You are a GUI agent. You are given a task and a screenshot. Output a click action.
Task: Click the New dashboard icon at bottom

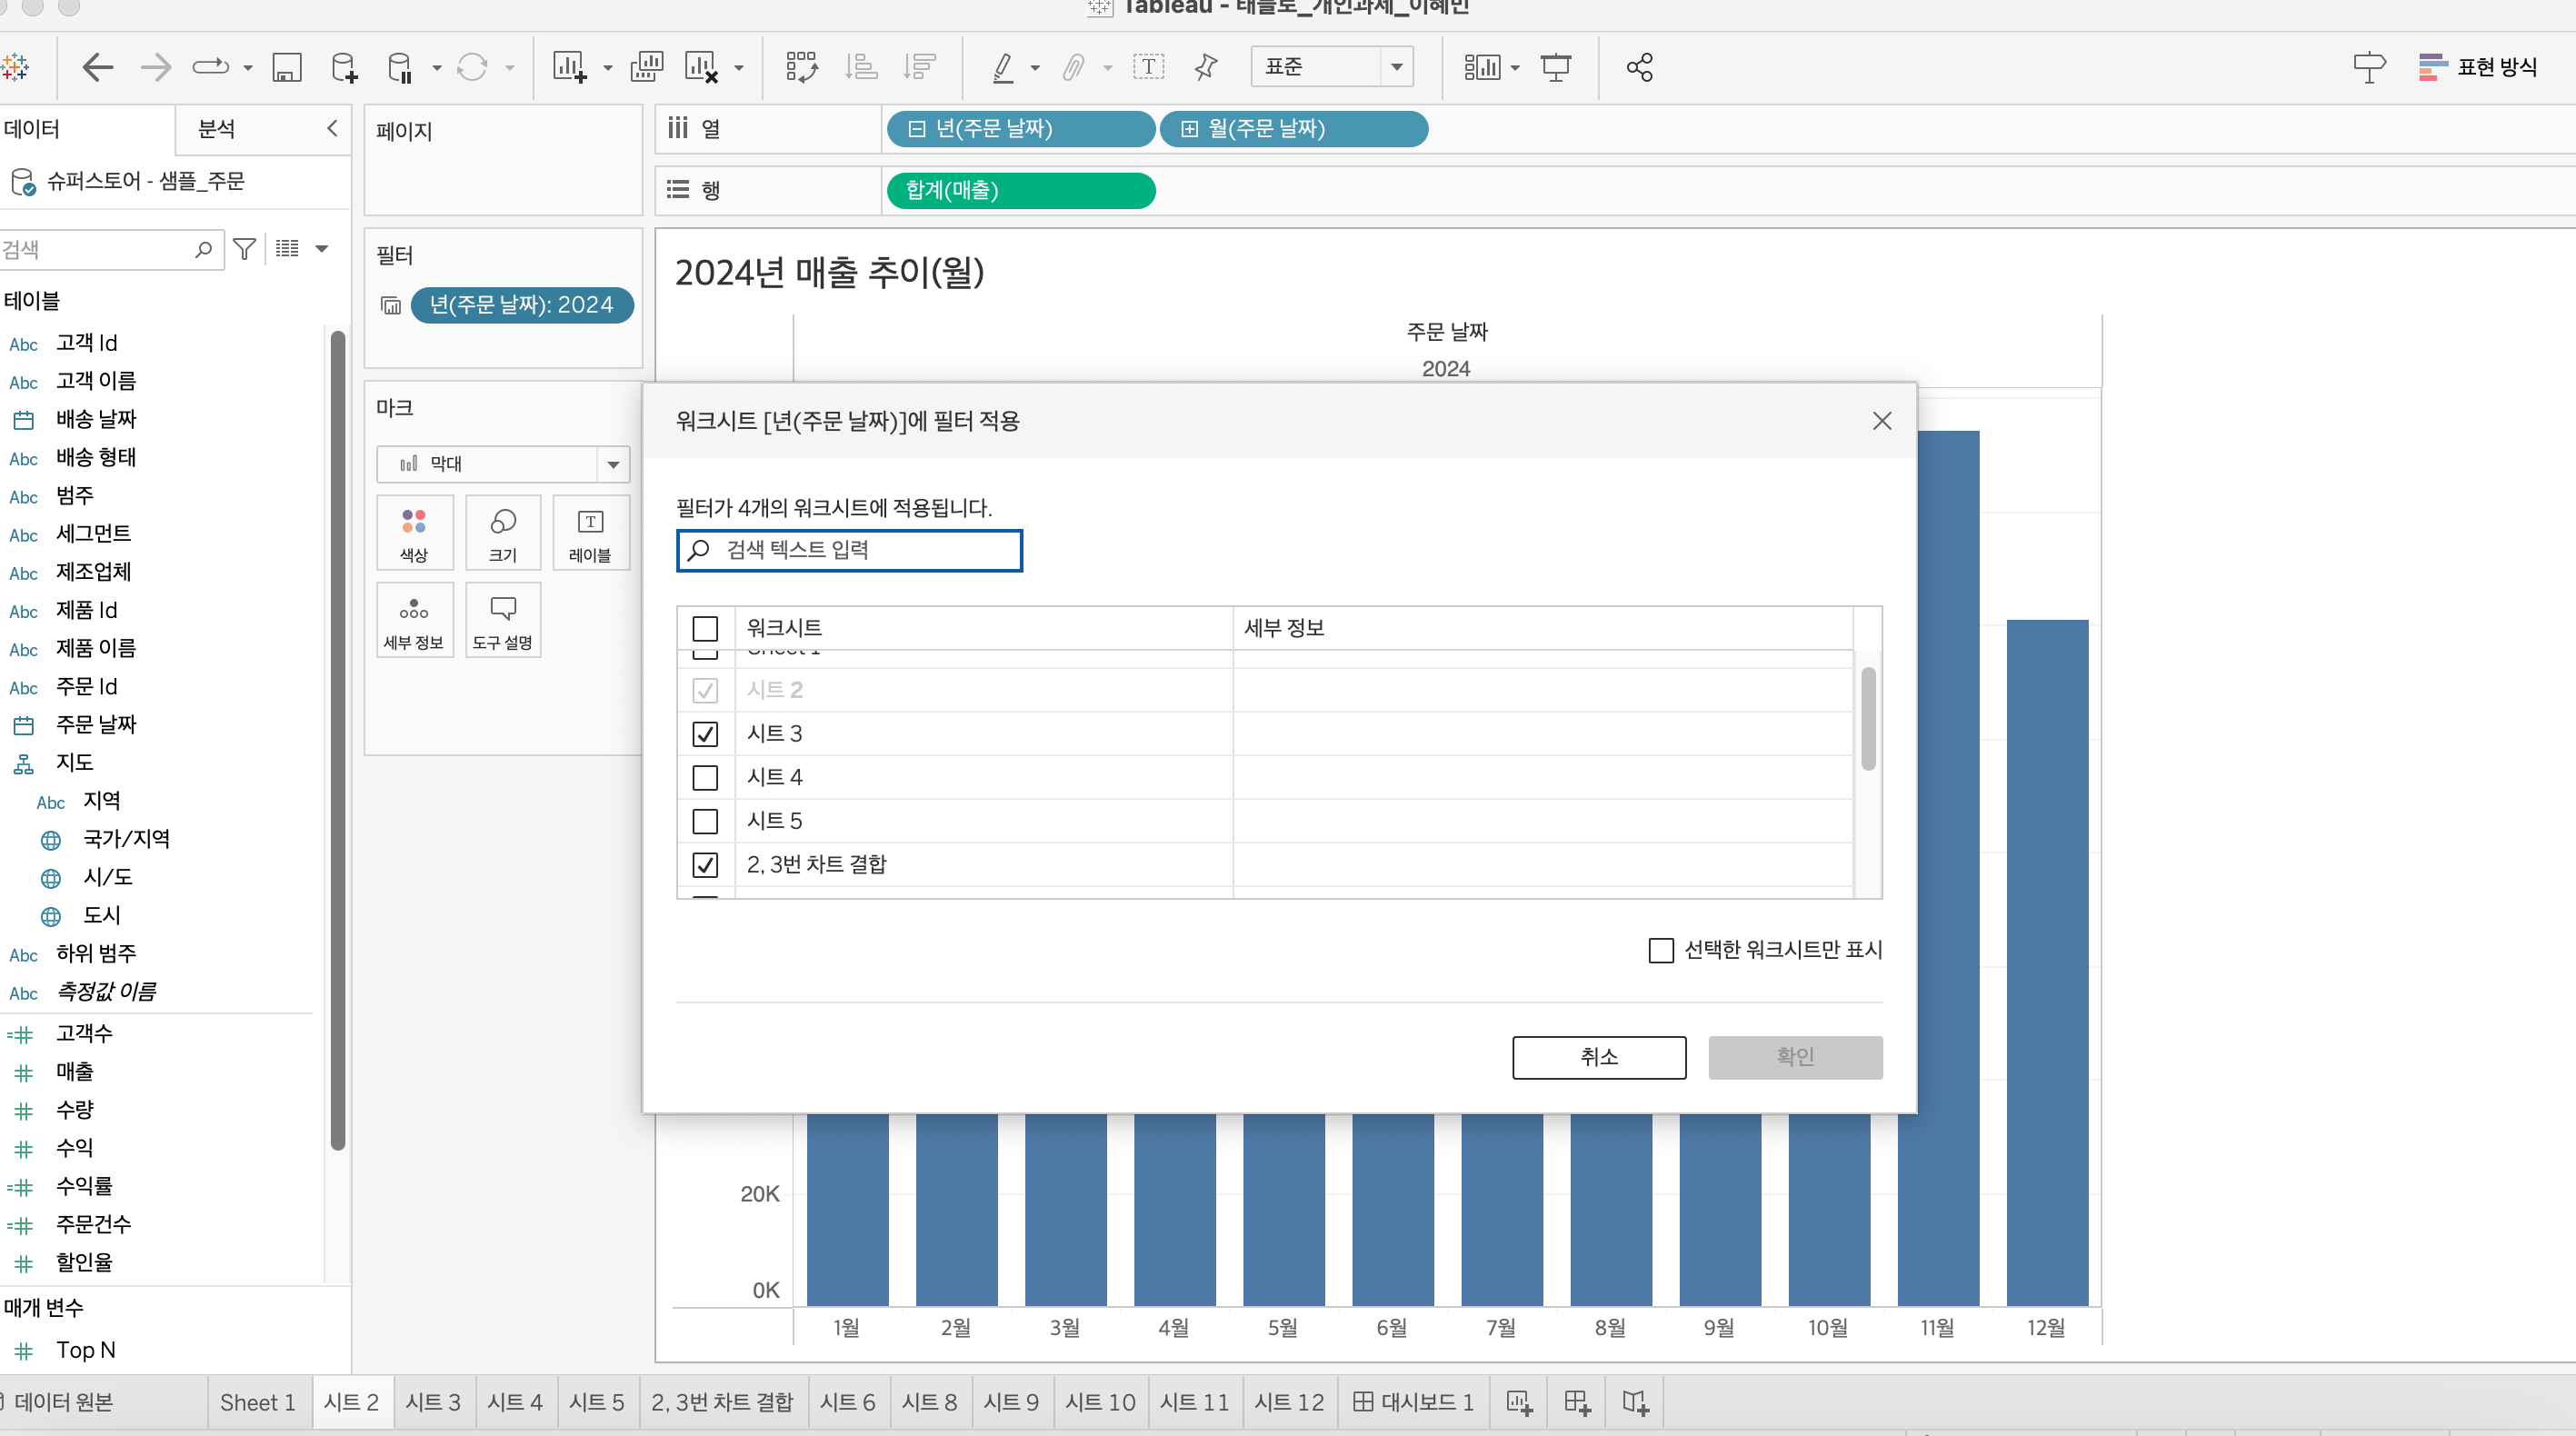point(1577,1402)
